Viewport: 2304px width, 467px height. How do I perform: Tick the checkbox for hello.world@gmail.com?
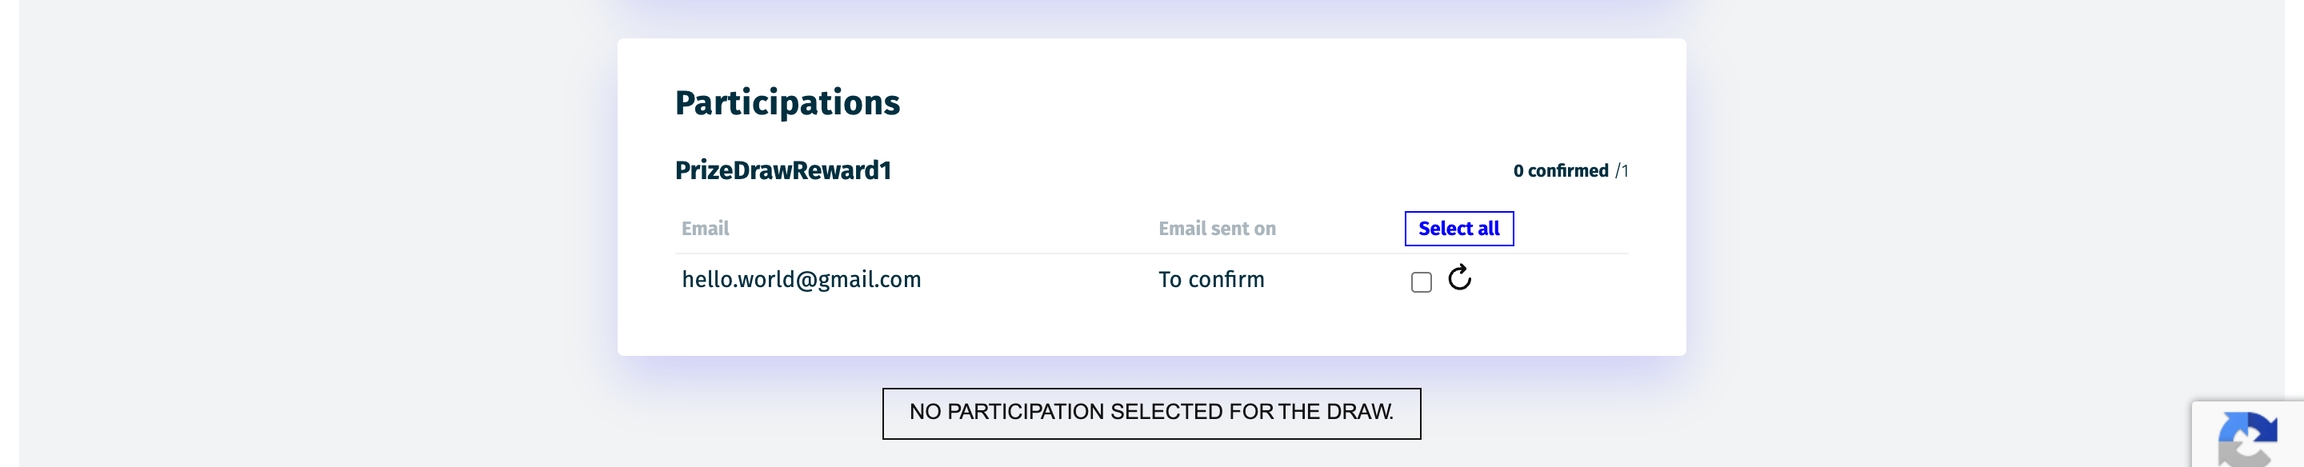coord(1421,282)
